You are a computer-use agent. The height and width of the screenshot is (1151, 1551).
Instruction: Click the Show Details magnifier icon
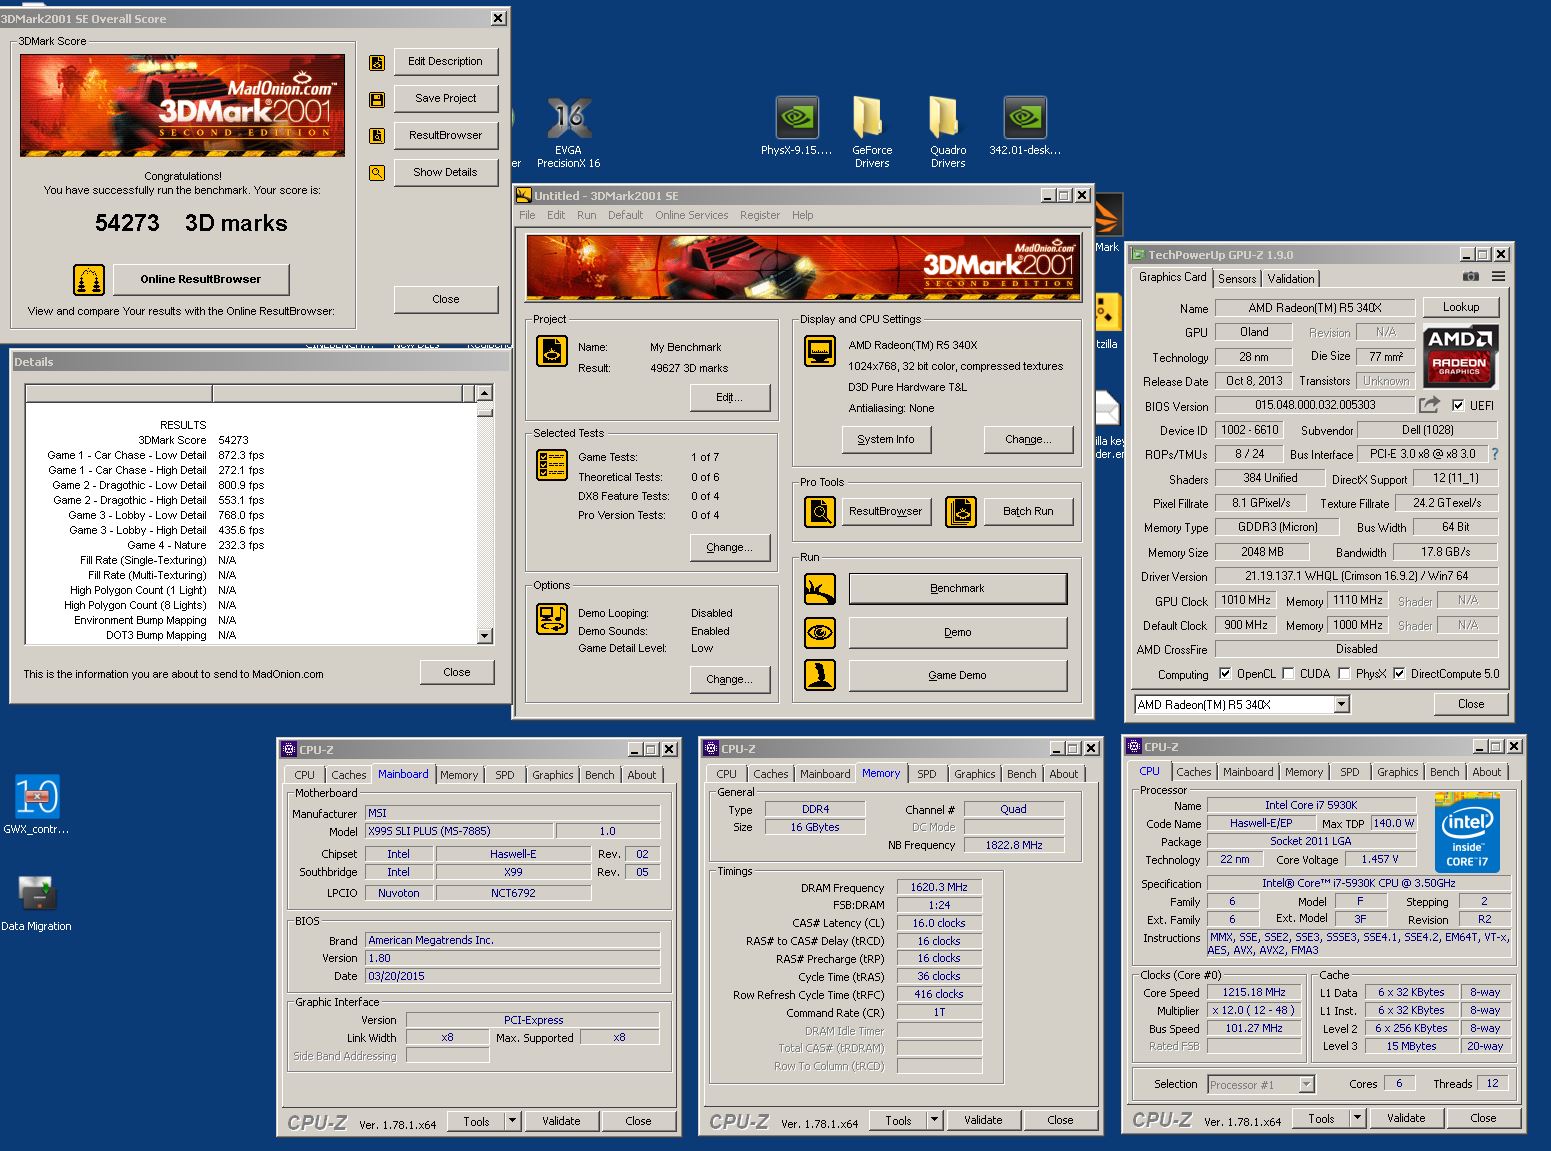(377, 173)
